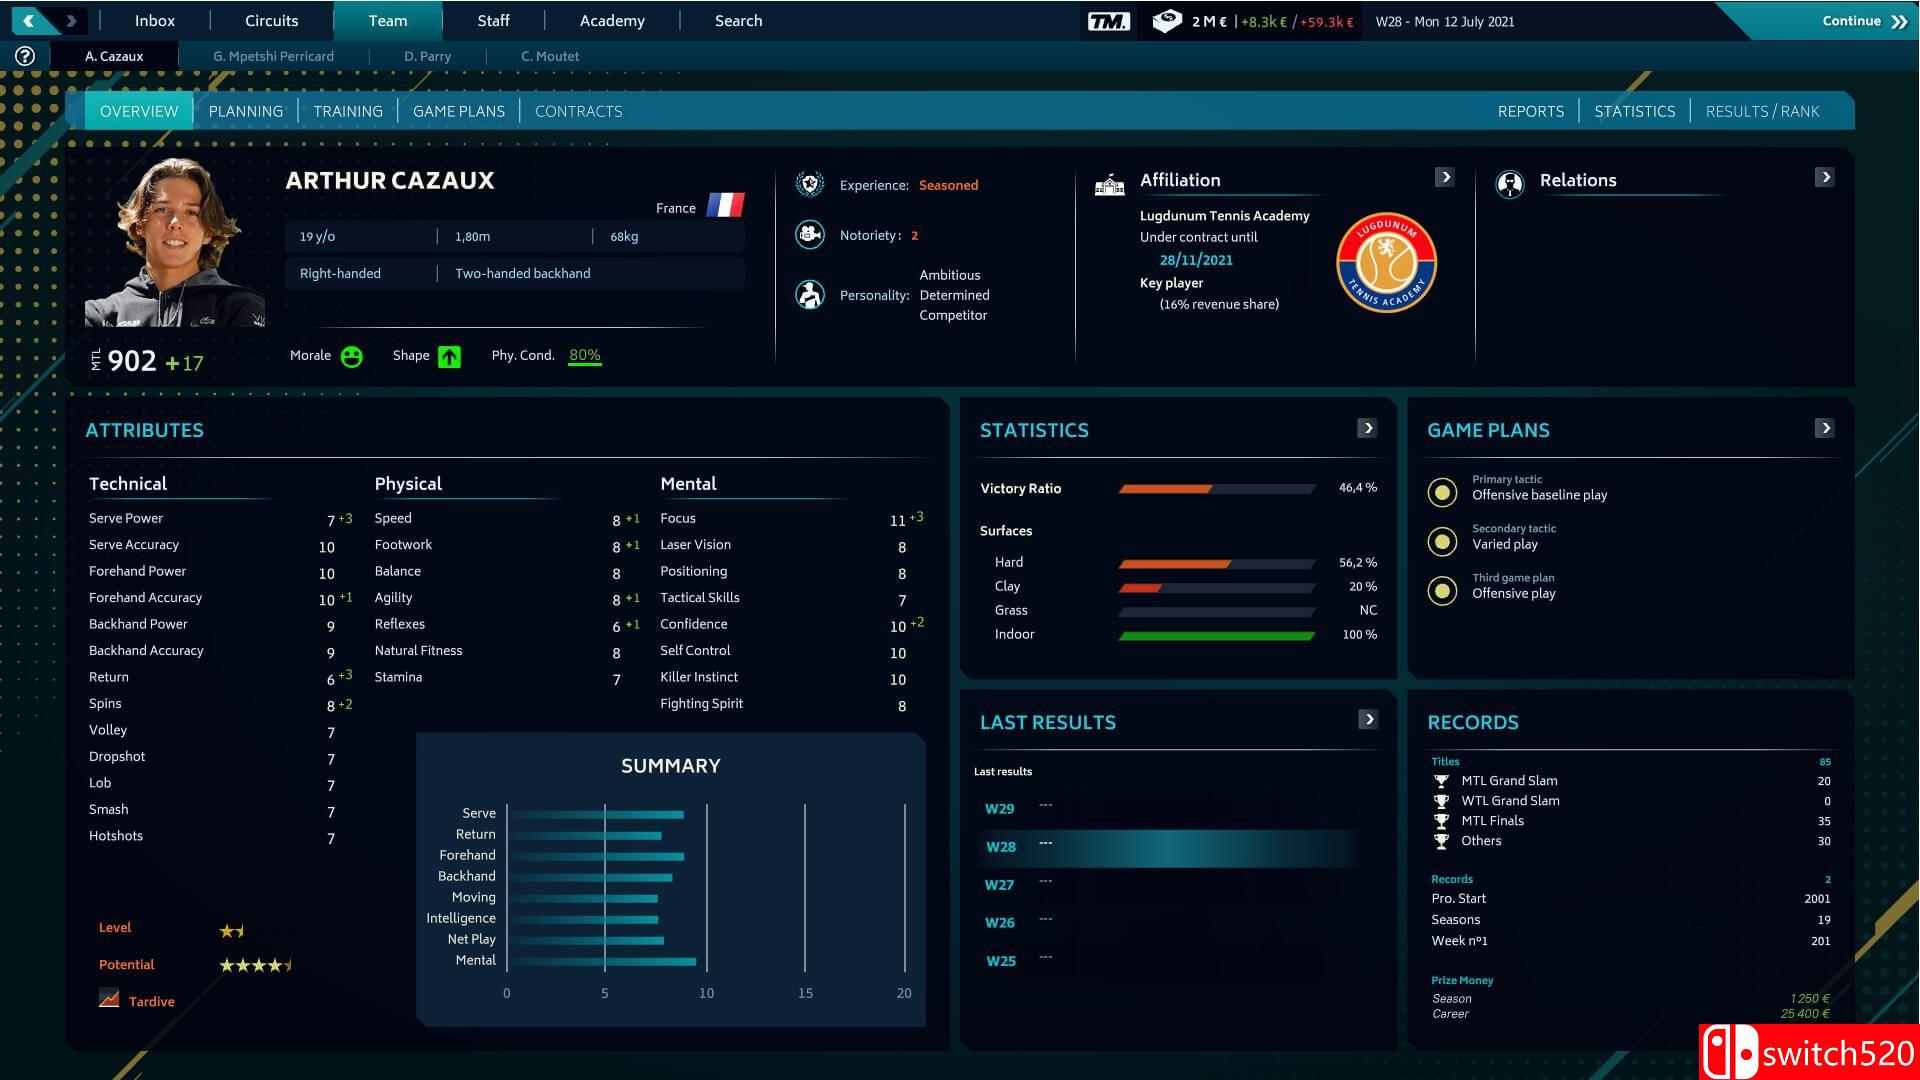The width and height of the screenshot is (1920, 1080).
Task: Expand the Last Results panel arrow
Action: coord(1371,719)
